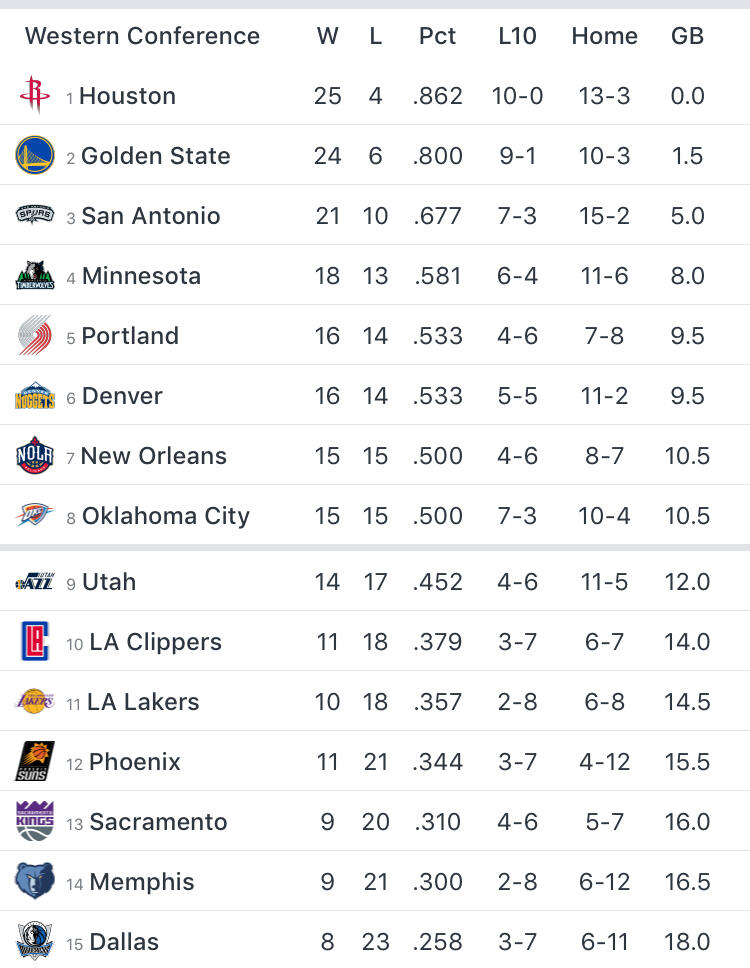Viewport: 750px width, 968px height.
Task: Select the Dallas team name
Action: click(x=124, y=941)
